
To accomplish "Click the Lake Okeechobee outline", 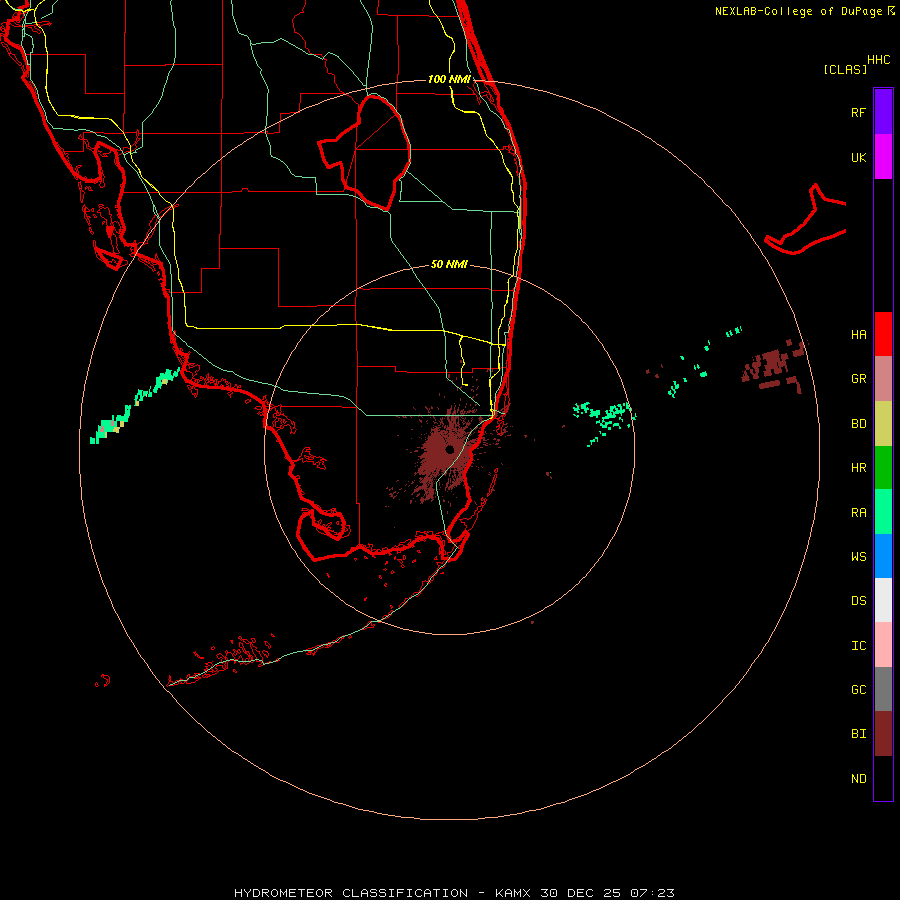I will coord(364,152).
